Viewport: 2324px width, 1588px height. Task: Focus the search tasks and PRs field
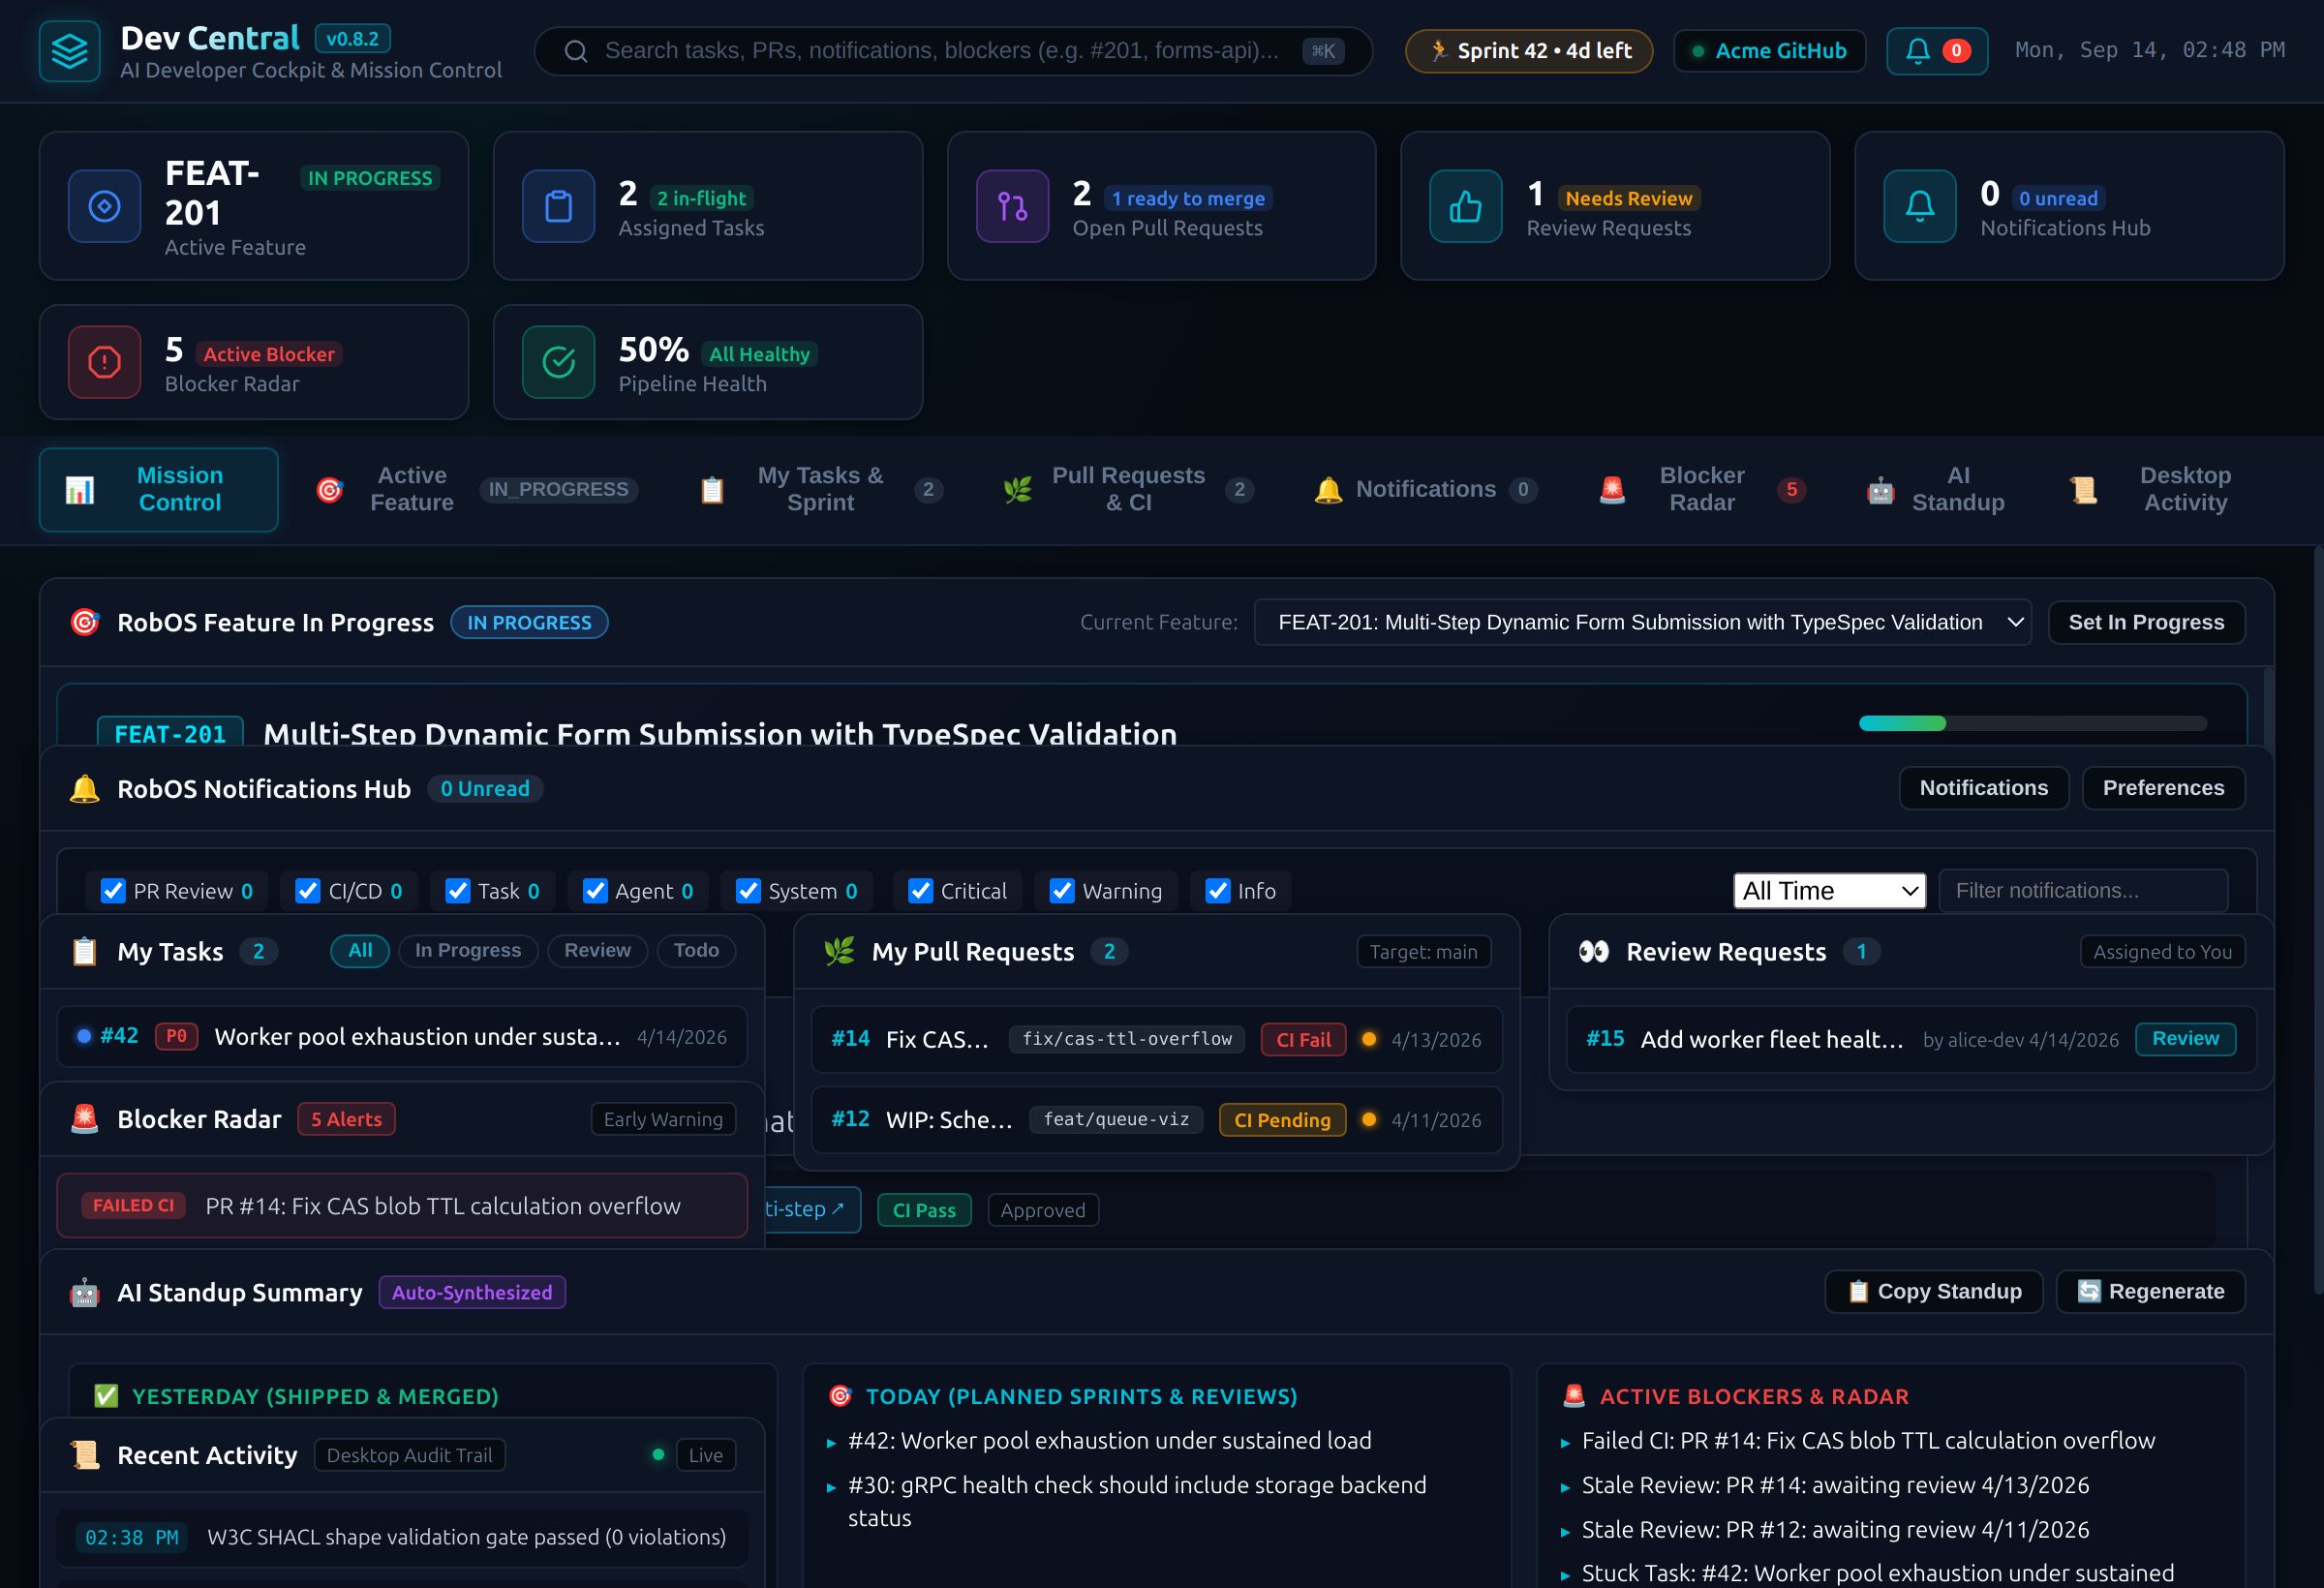point(953,51)
